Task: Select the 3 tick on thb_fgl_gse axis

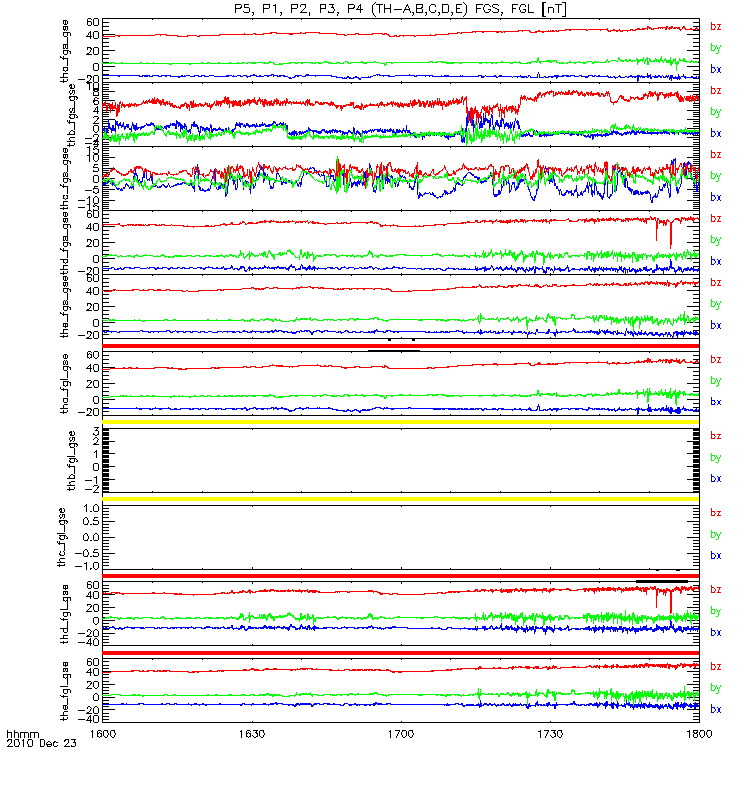Action: [x=96, y=432]
